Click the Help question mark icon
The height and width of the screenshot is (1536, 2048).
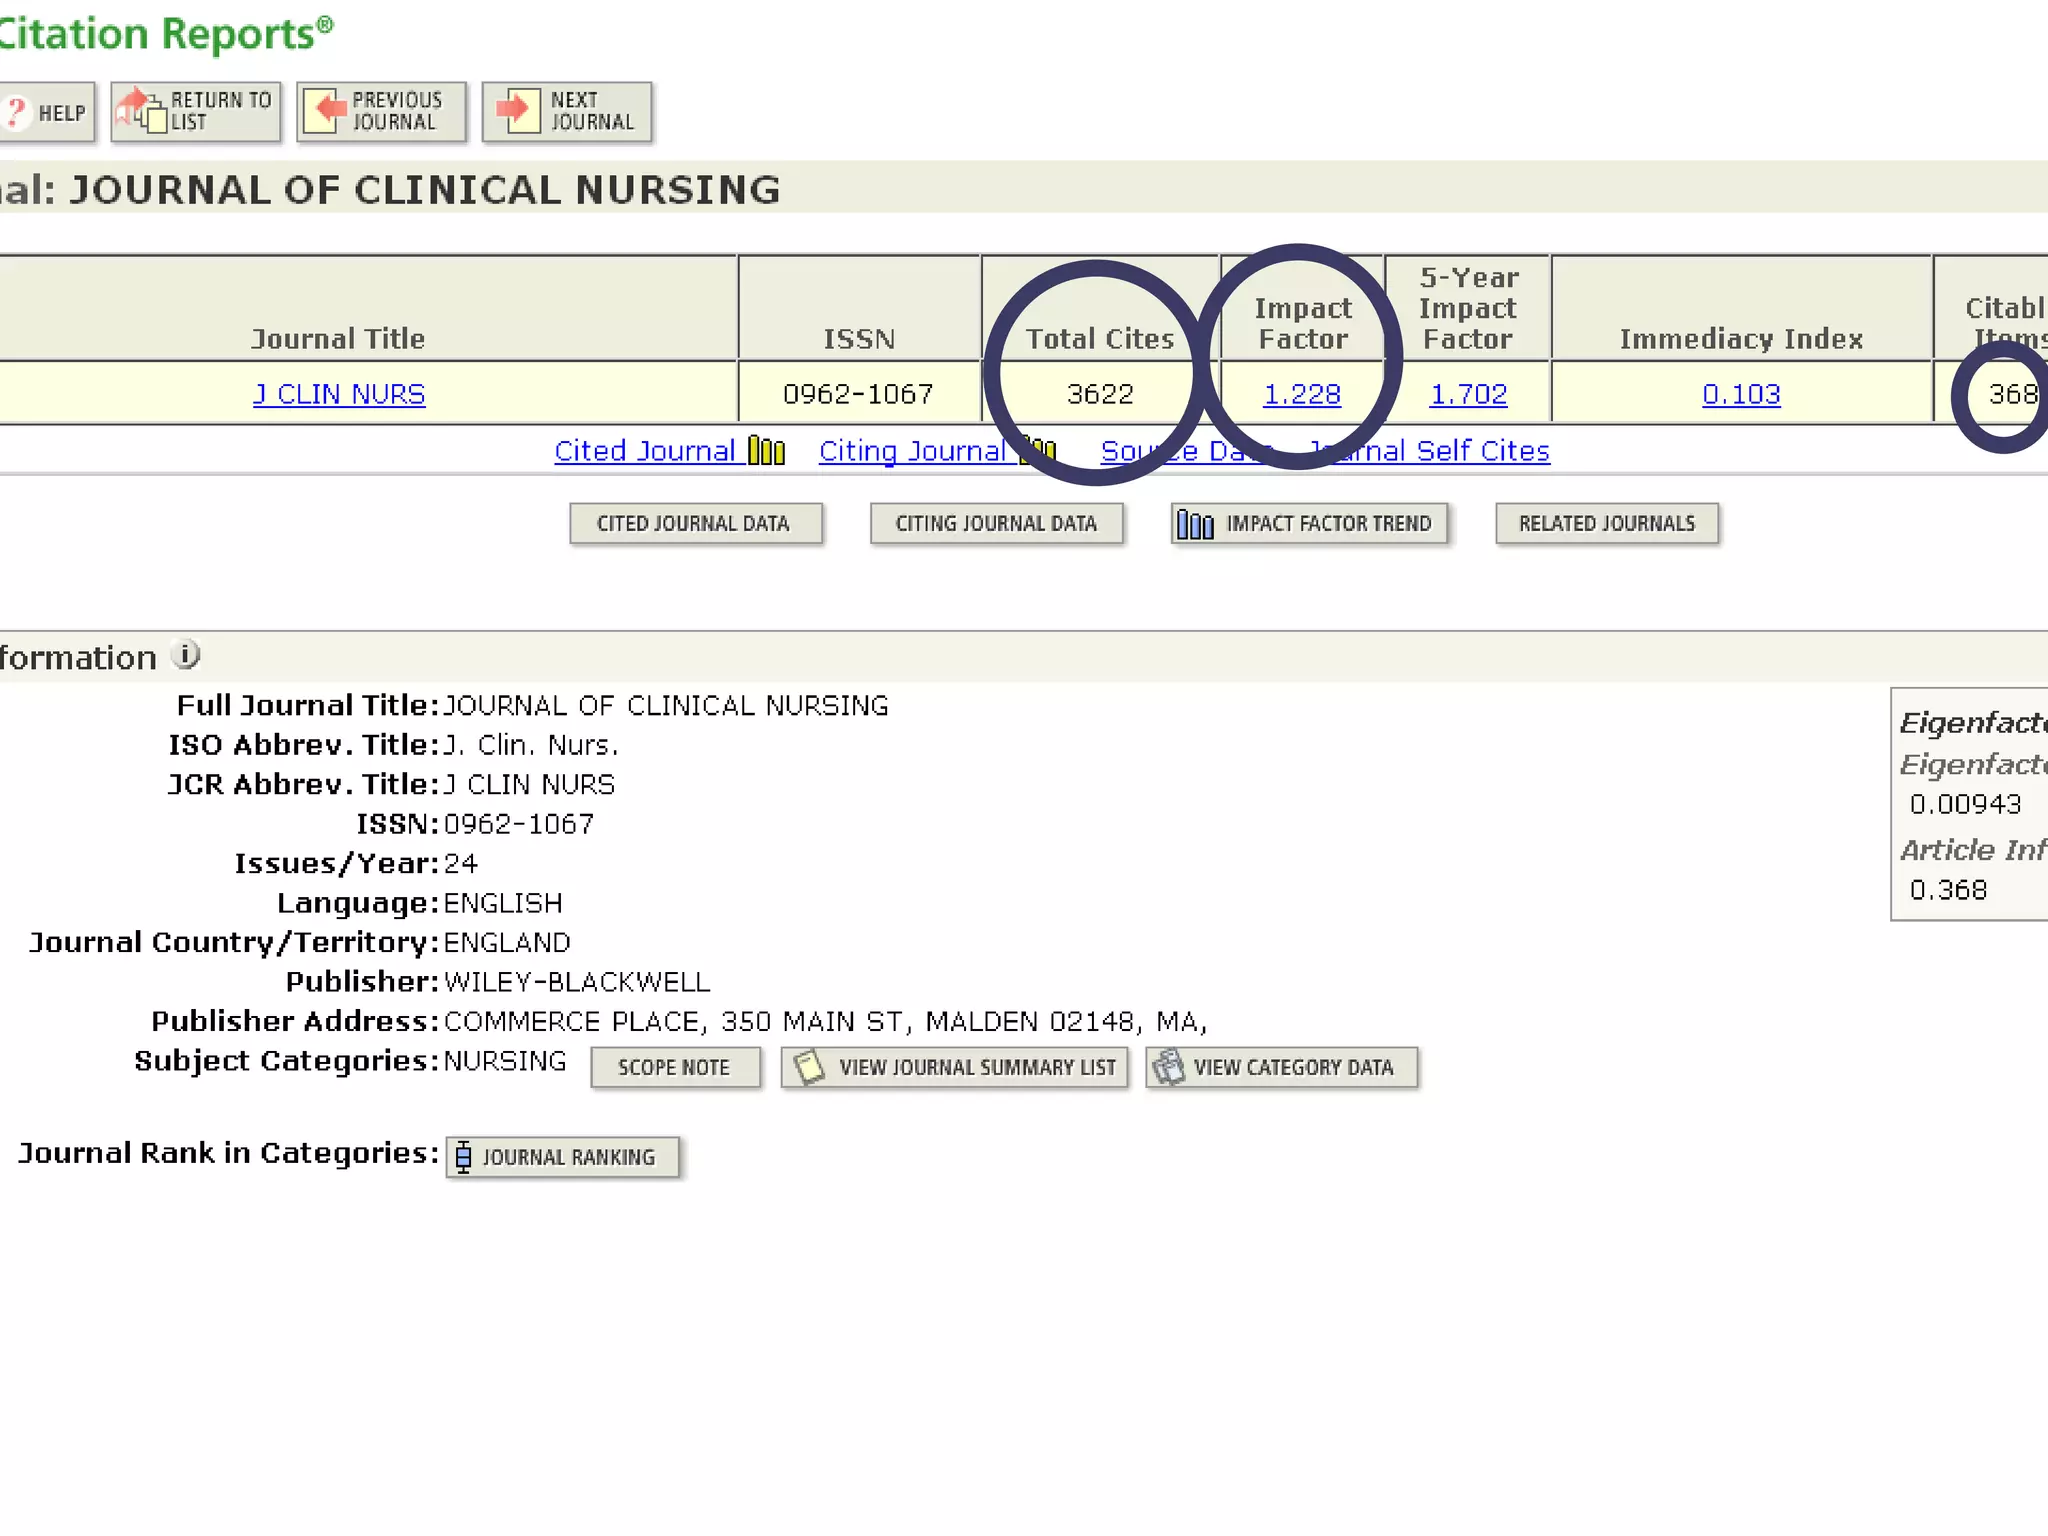click(16, 112)
